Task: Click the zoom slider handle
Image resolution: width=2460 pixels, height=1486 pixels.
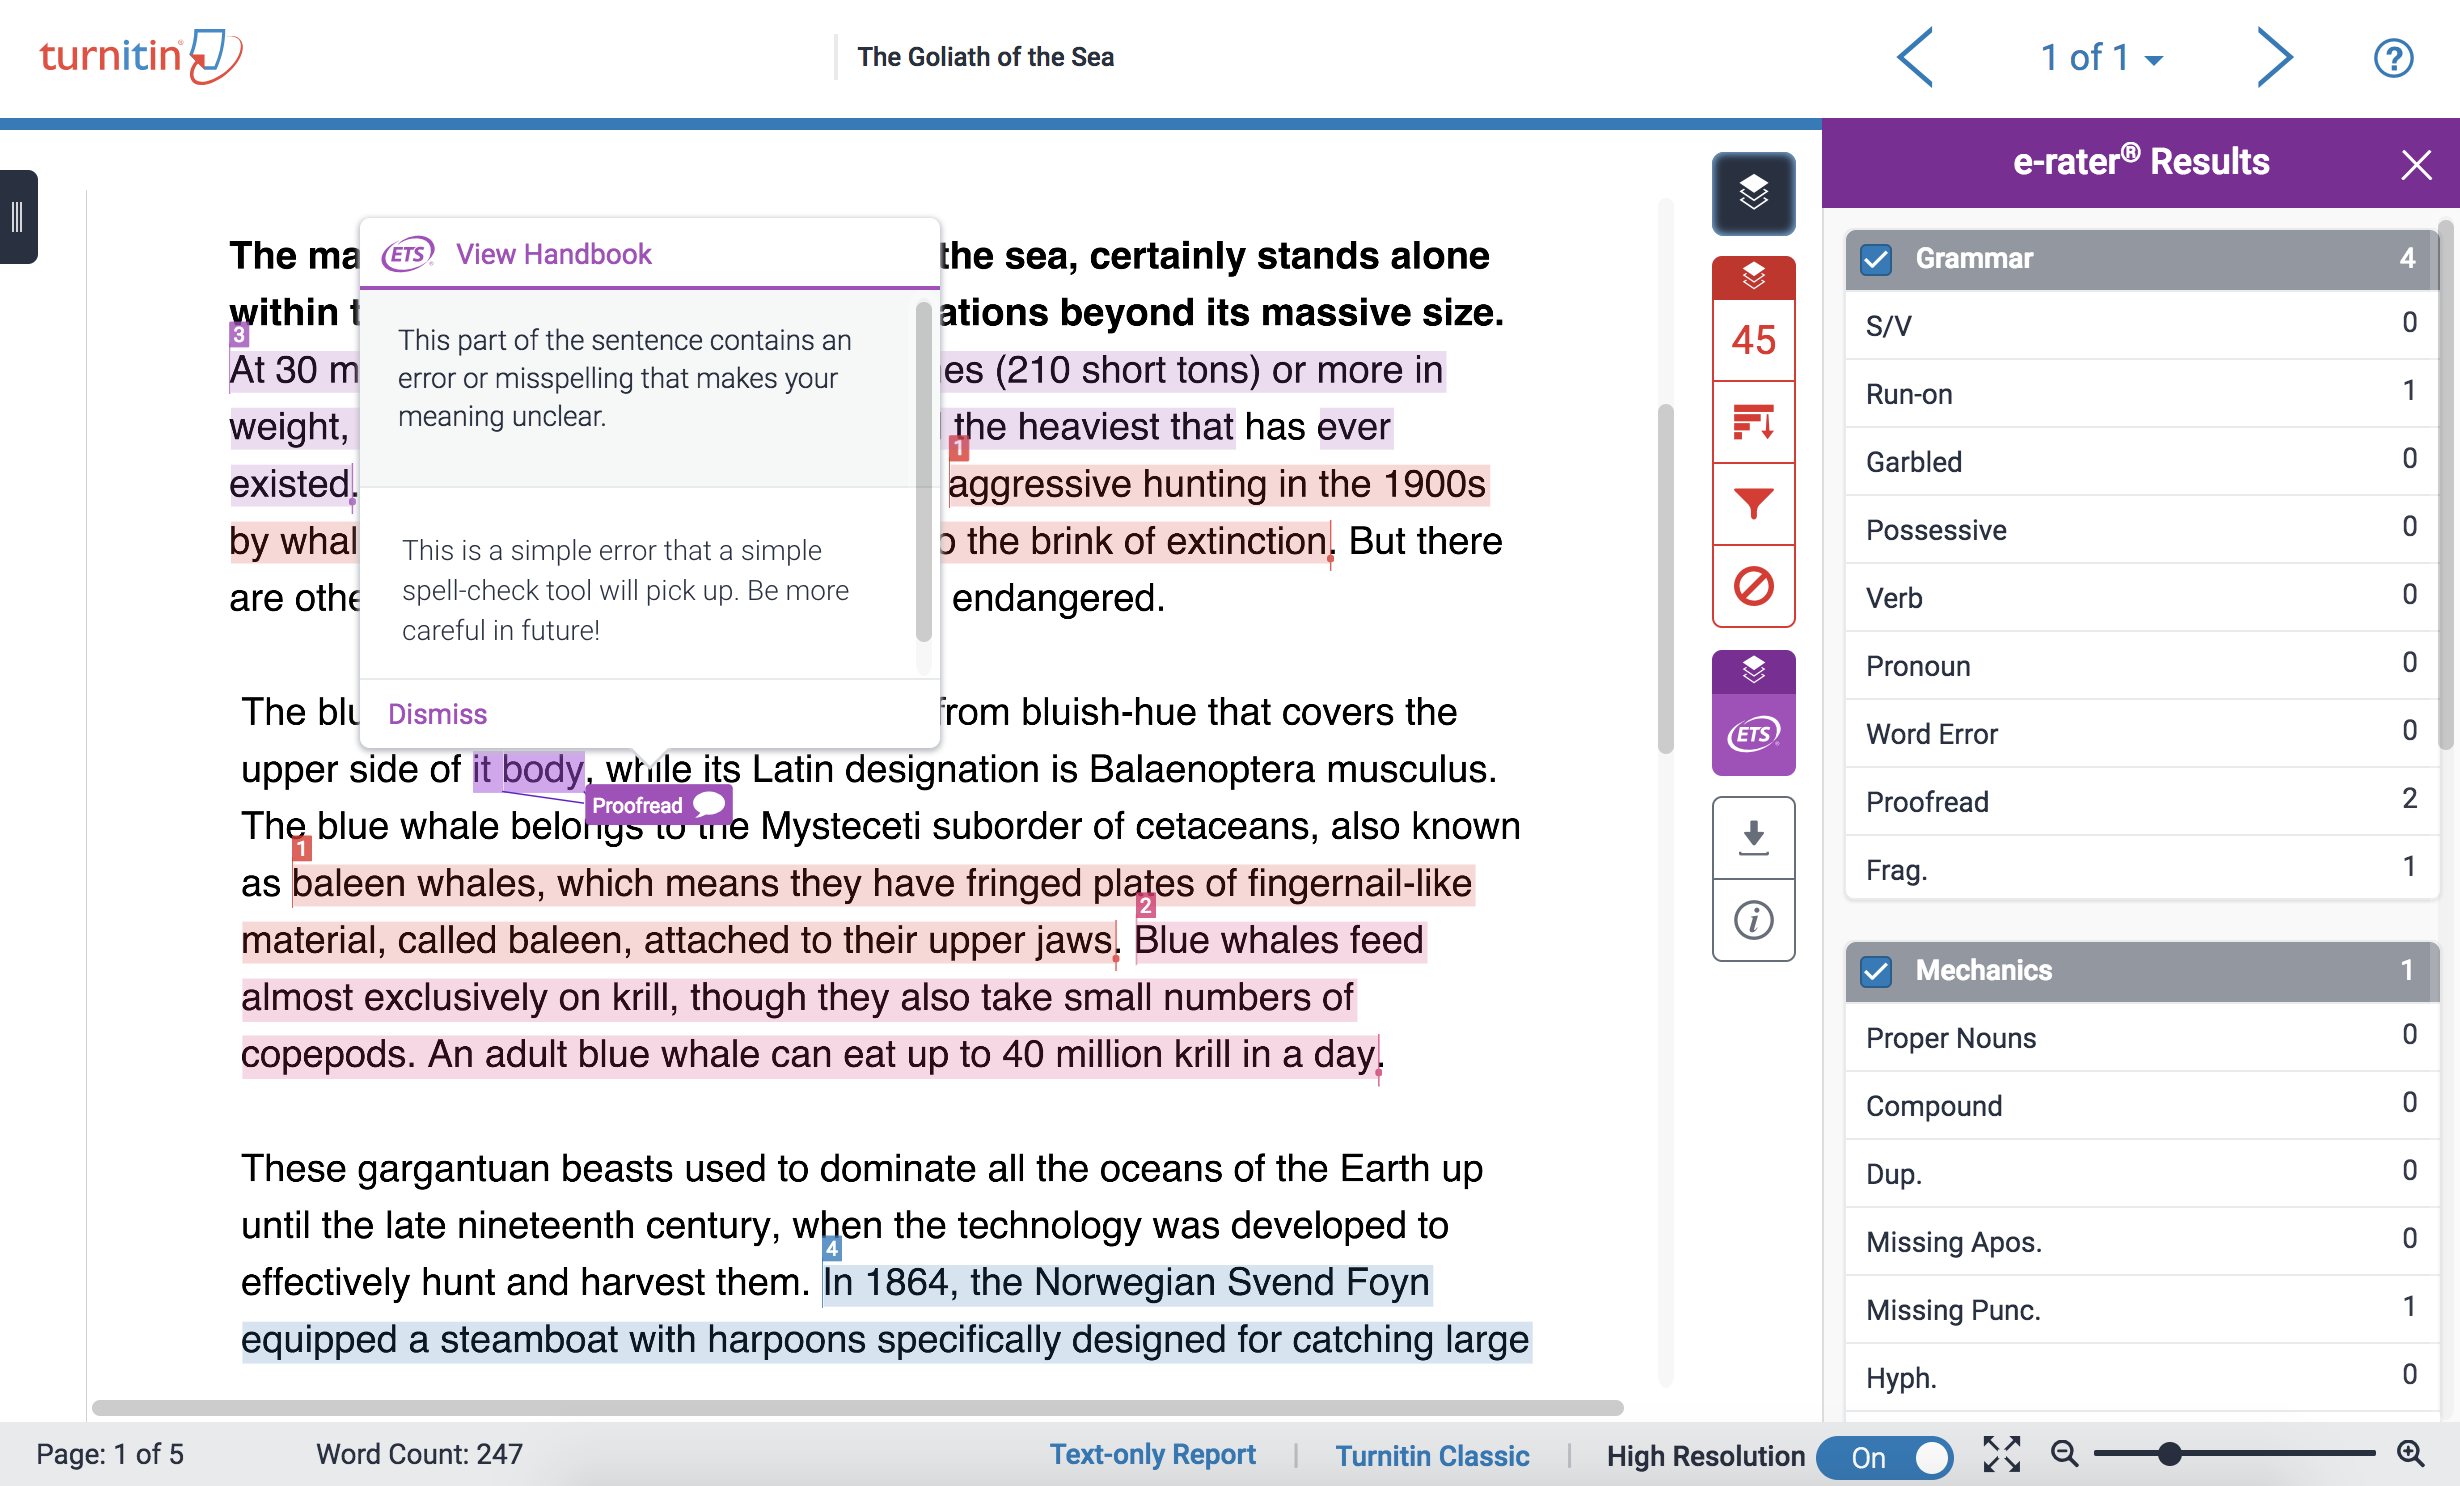Action: pos(2168,1453)
